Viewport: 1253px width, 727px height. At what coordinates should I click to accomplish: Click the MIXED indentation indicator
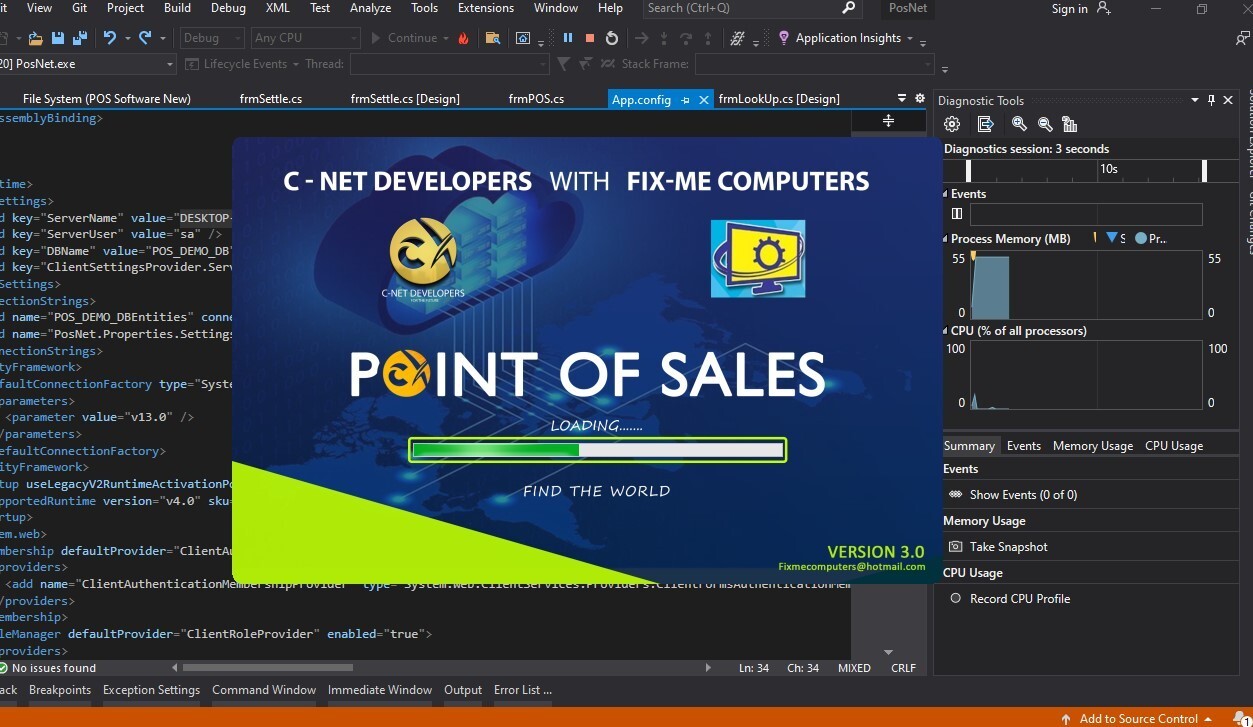pos(854,668)
